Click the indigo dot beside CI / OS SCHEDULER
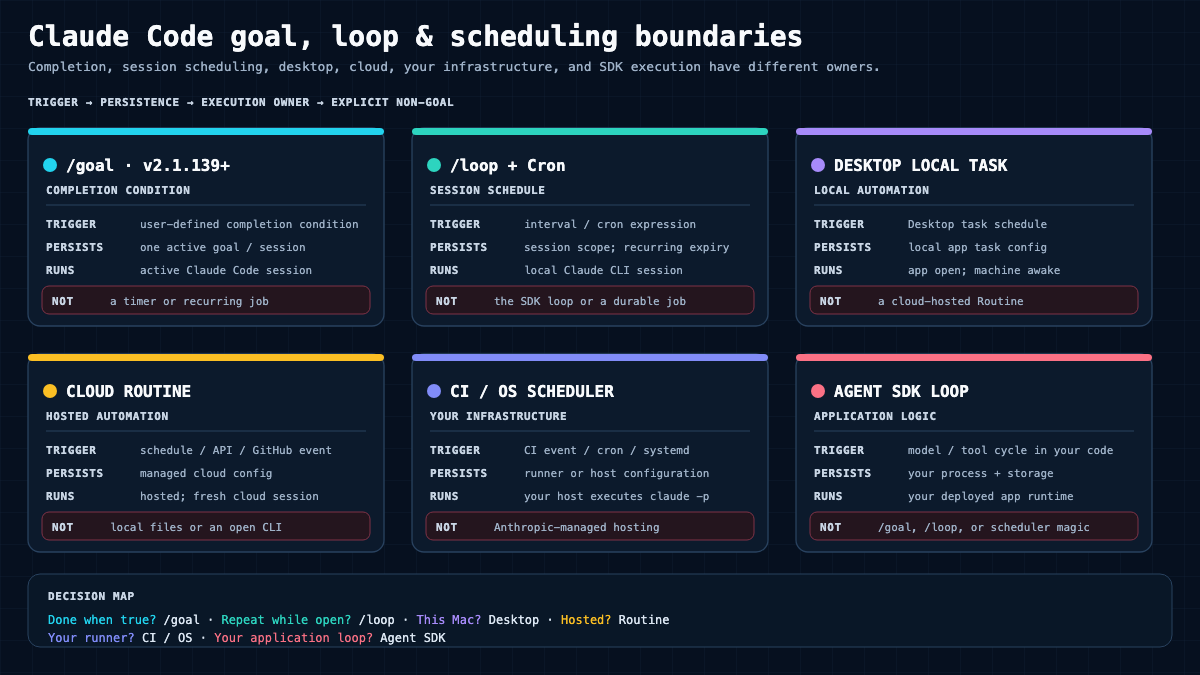 pyautogui.click(x=434, y=391)
